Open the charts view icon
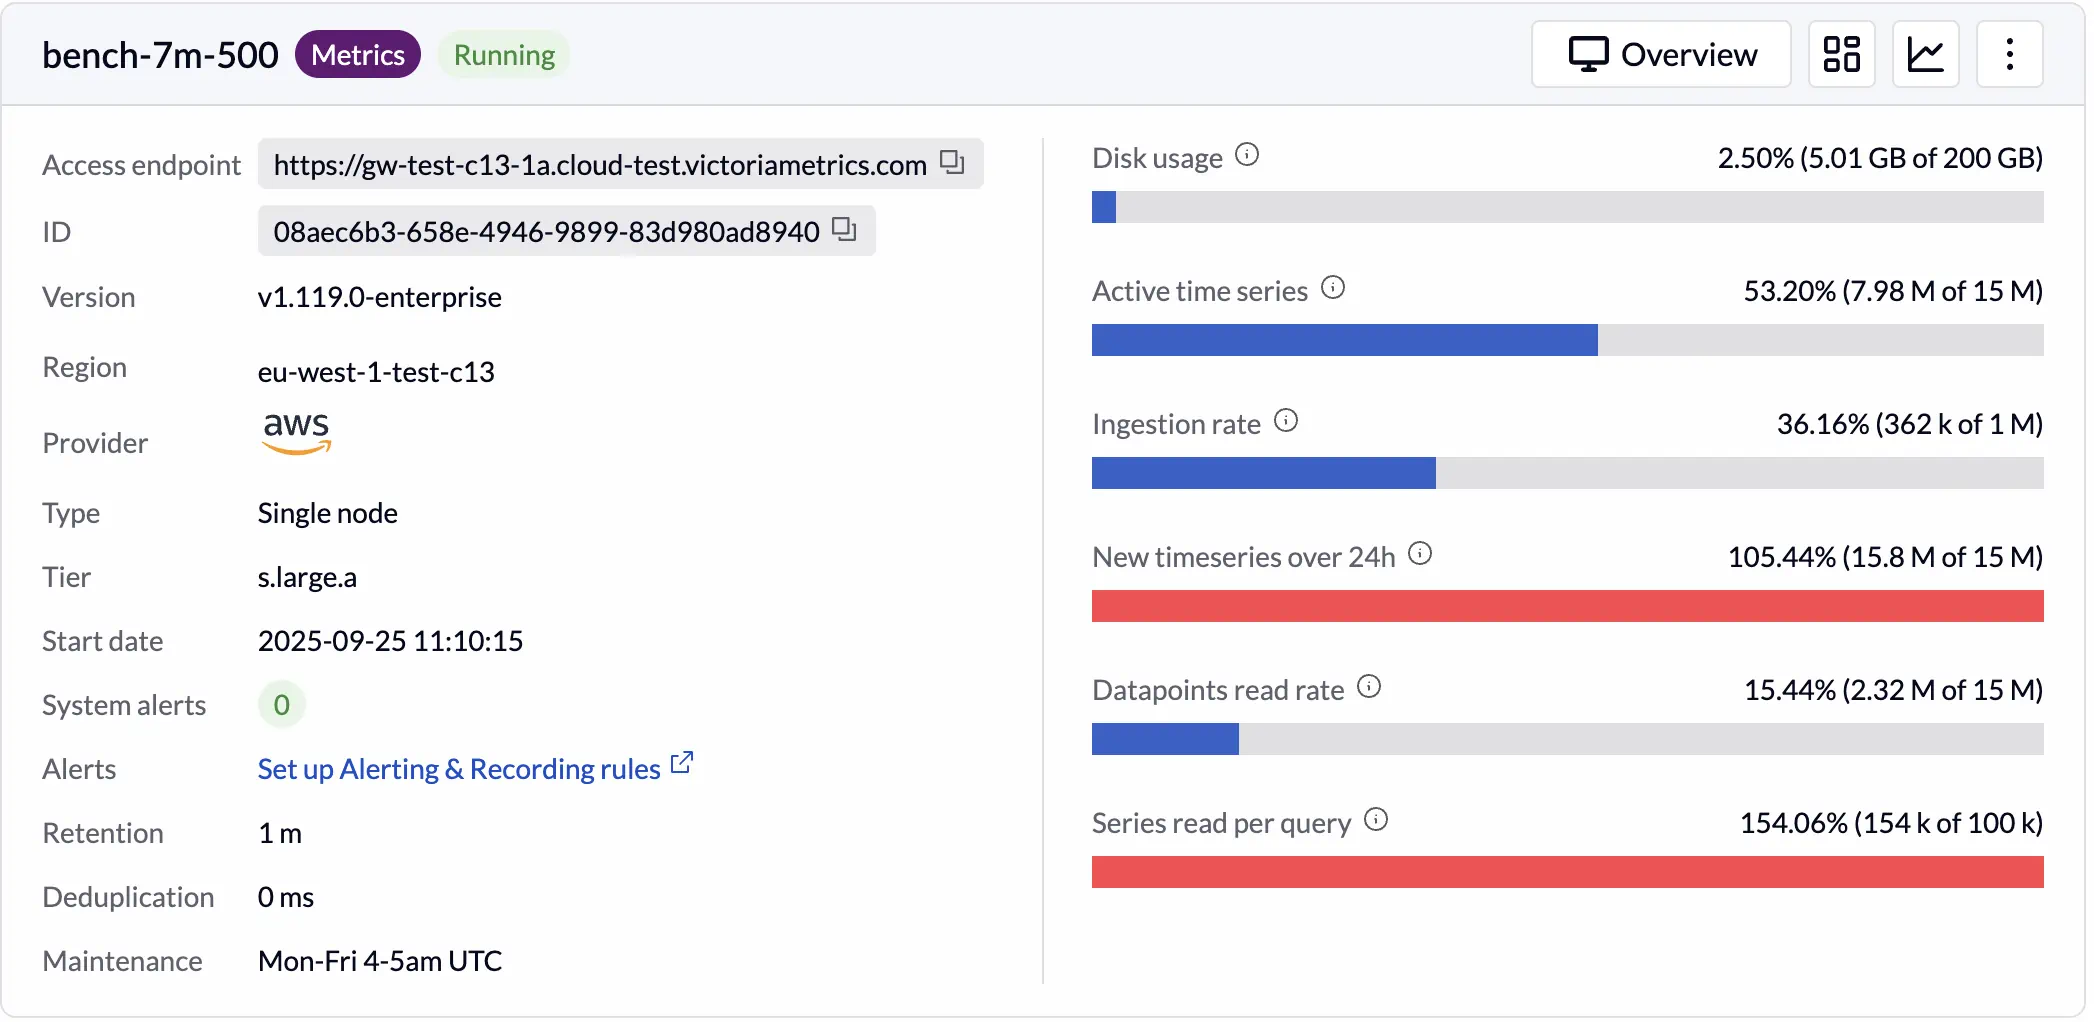Screen dimensions: 2094x1022 [1926, 54]
